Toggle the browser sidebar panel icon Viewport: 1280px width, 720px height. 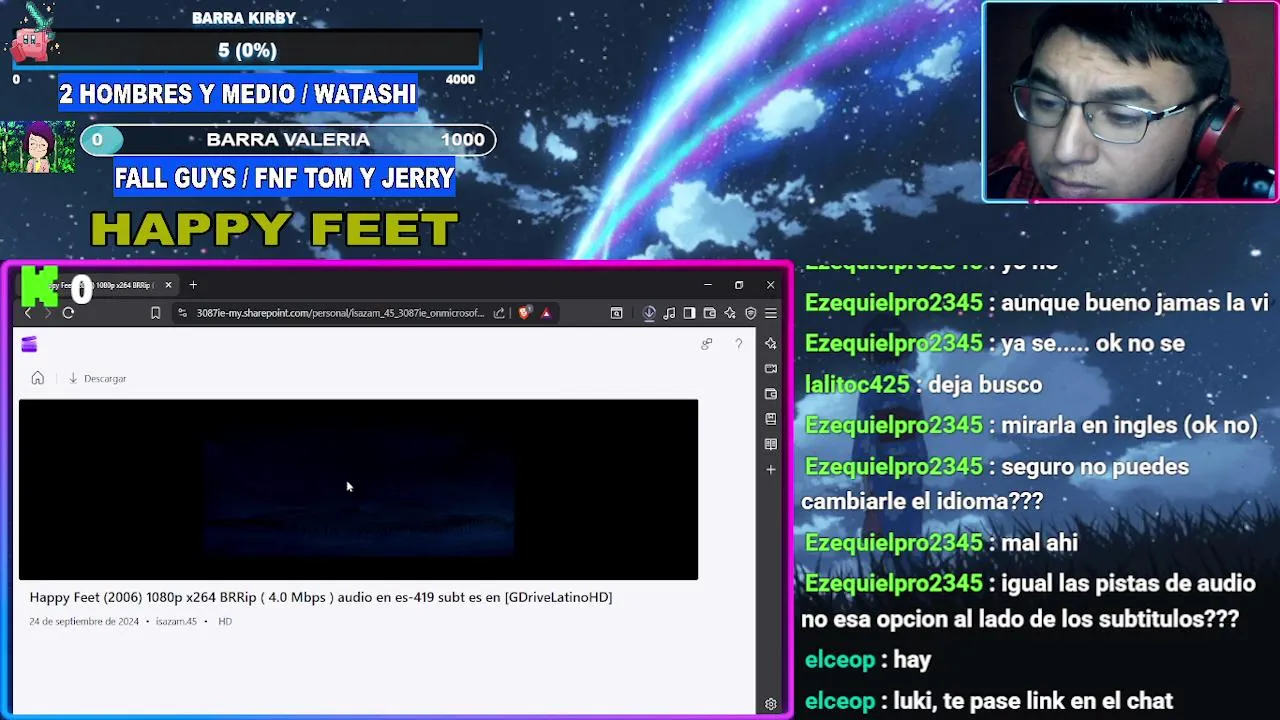[x=689, y=313]
